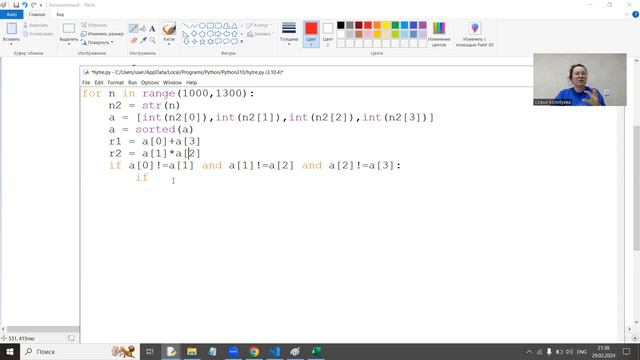Click the Windows Start button

click(x=10, y=351)
